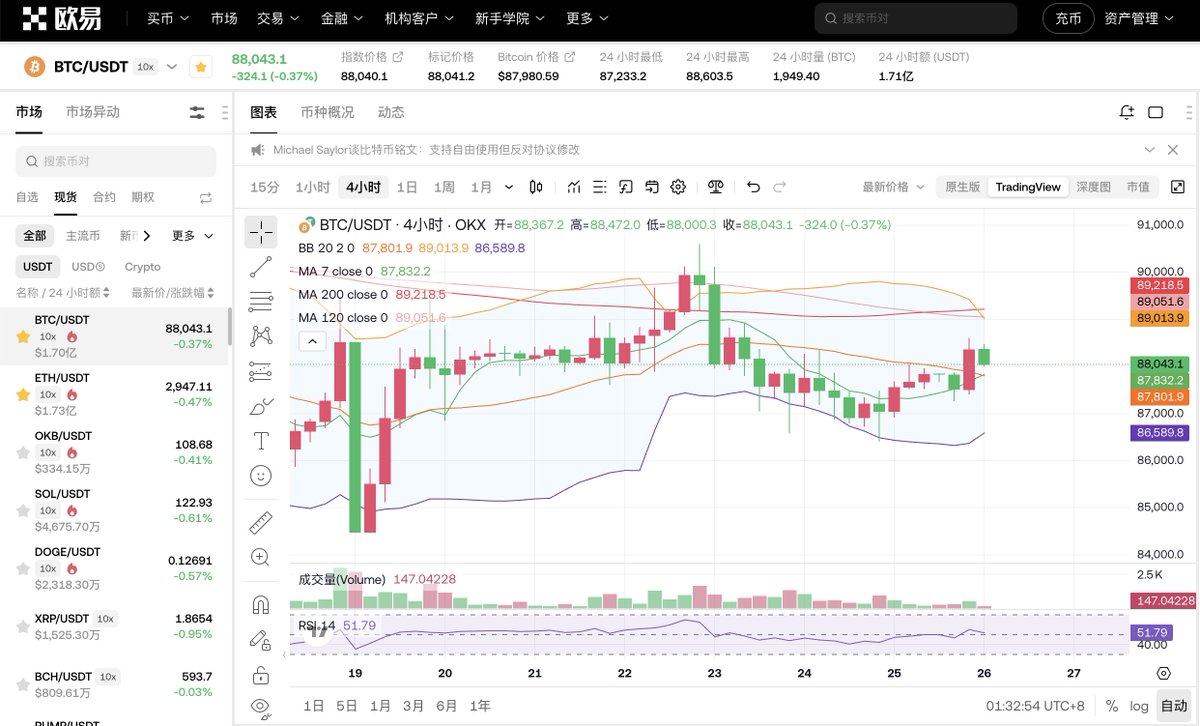
Task: Select the text annotation tool
Action: point(261,440)
